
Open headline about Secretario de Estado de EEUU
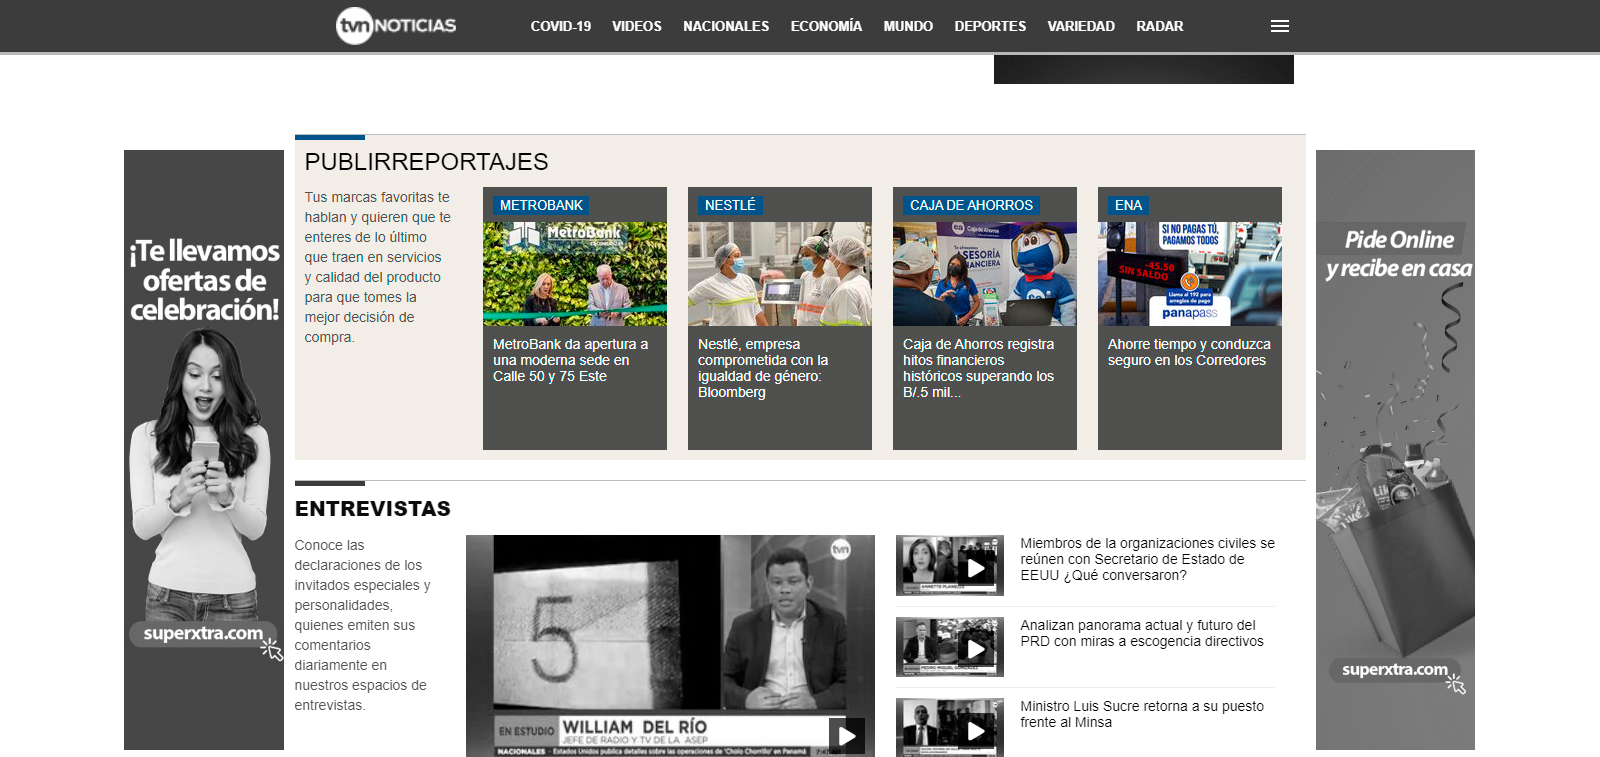tap(1147, 559)
